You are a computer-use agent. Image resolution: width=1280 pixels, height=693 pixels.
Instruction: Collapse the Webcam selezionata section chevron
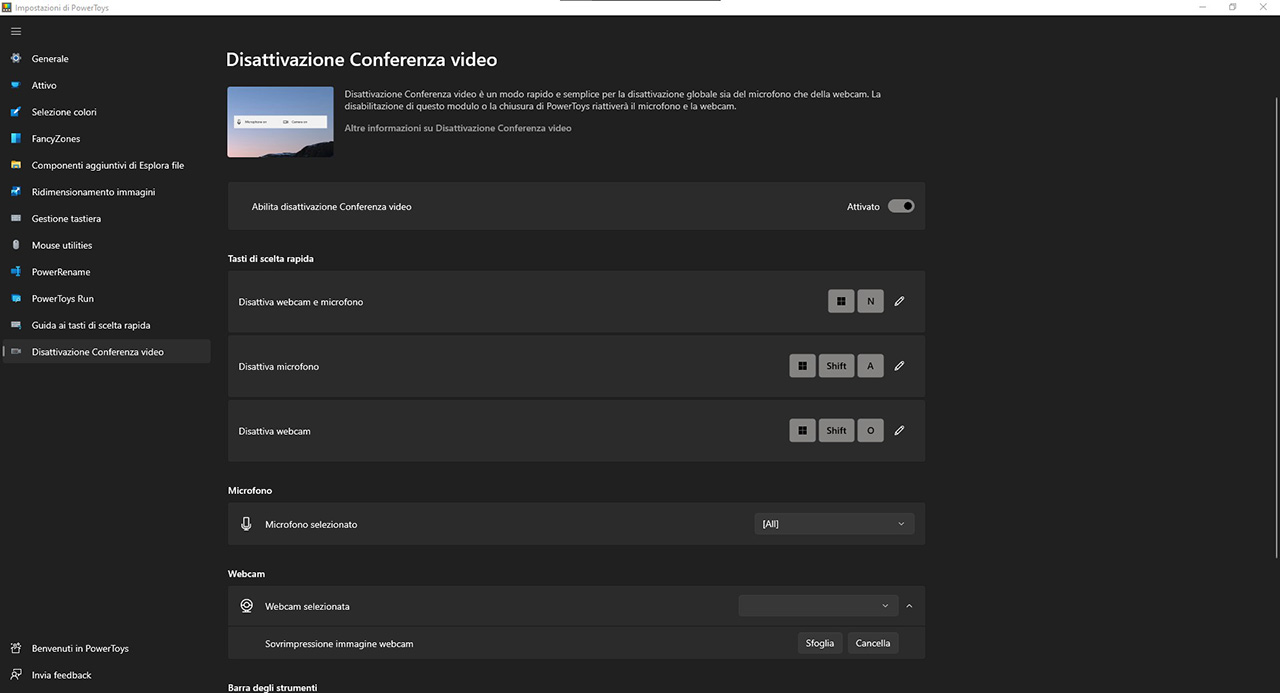[909, 606]
